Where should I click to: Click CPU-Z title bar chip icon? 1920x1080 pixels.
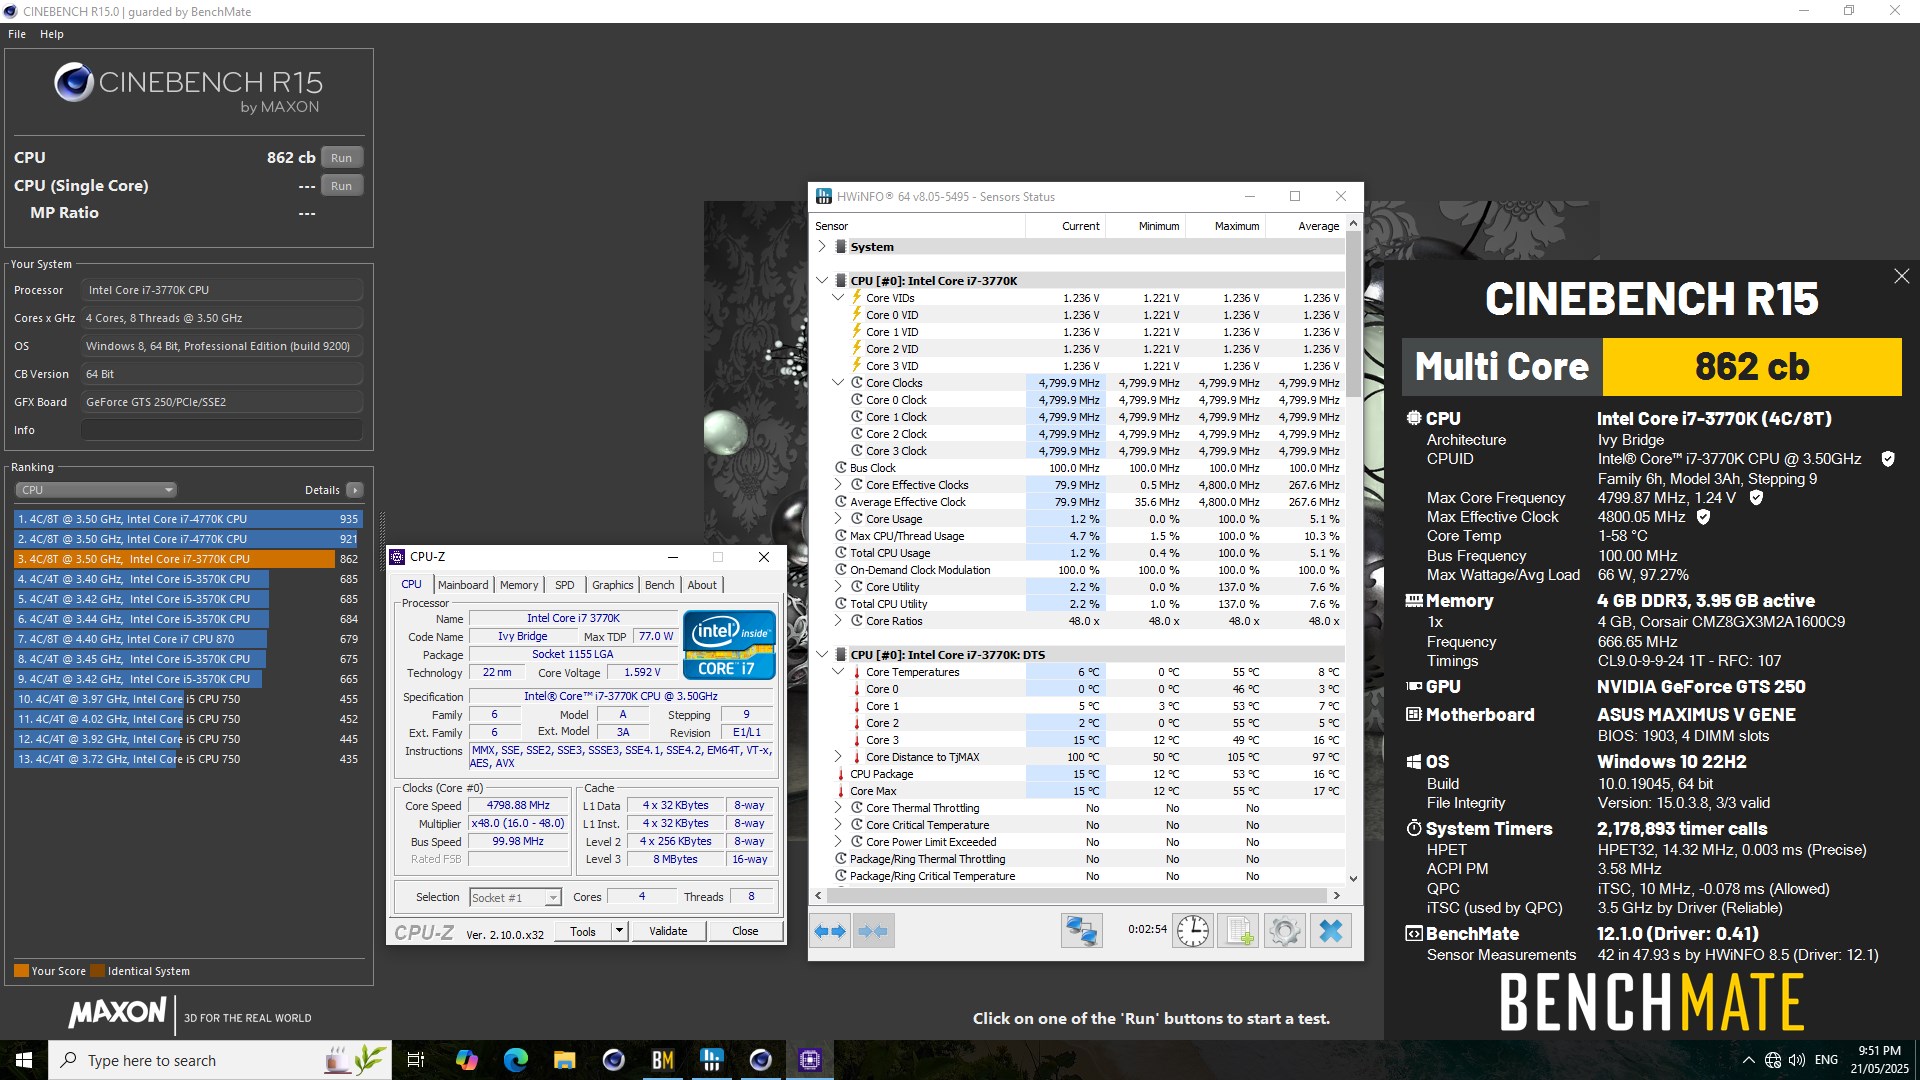coord(397,557)
